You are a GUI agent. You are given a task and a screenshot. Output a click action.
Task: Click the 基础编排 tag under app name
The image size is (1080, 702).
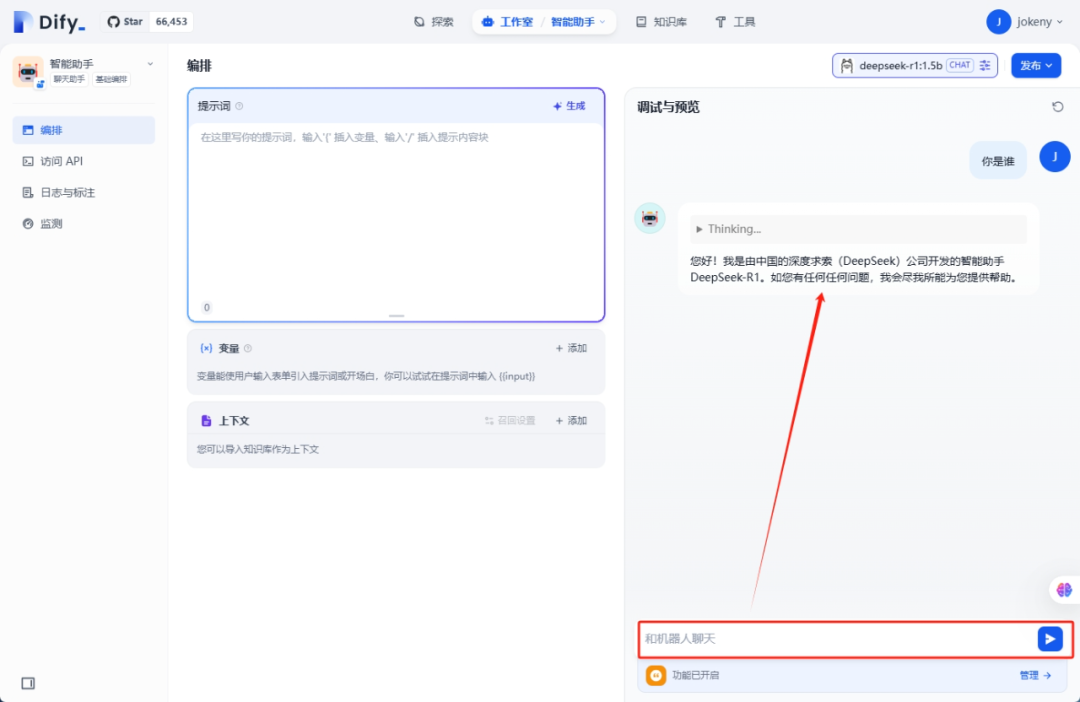[x=112, y=80]
